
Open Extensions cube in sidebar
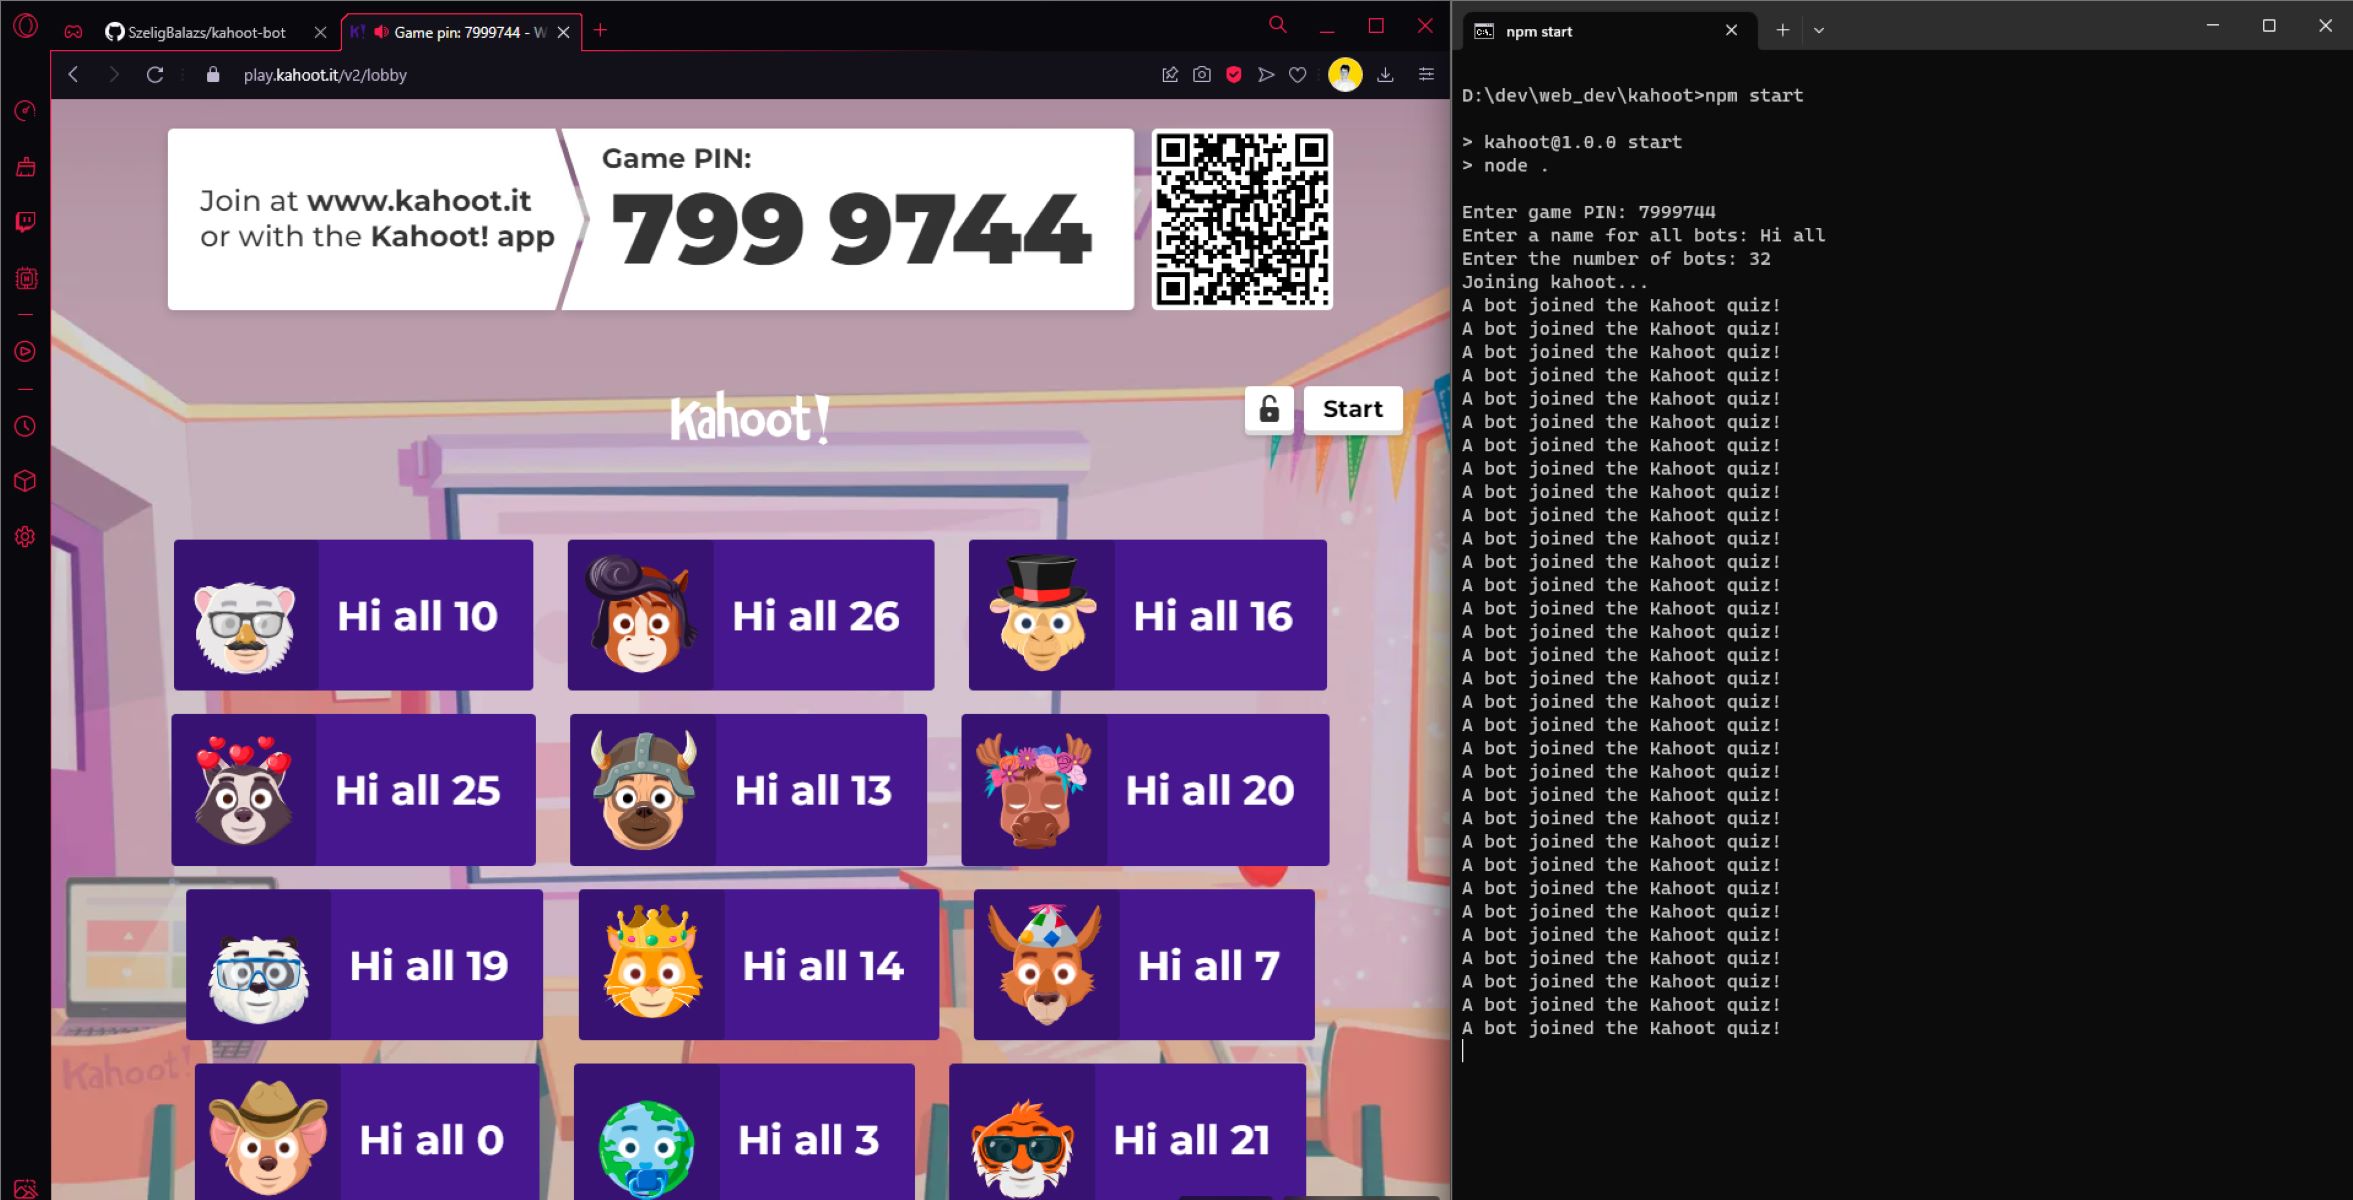pos(26,481)
